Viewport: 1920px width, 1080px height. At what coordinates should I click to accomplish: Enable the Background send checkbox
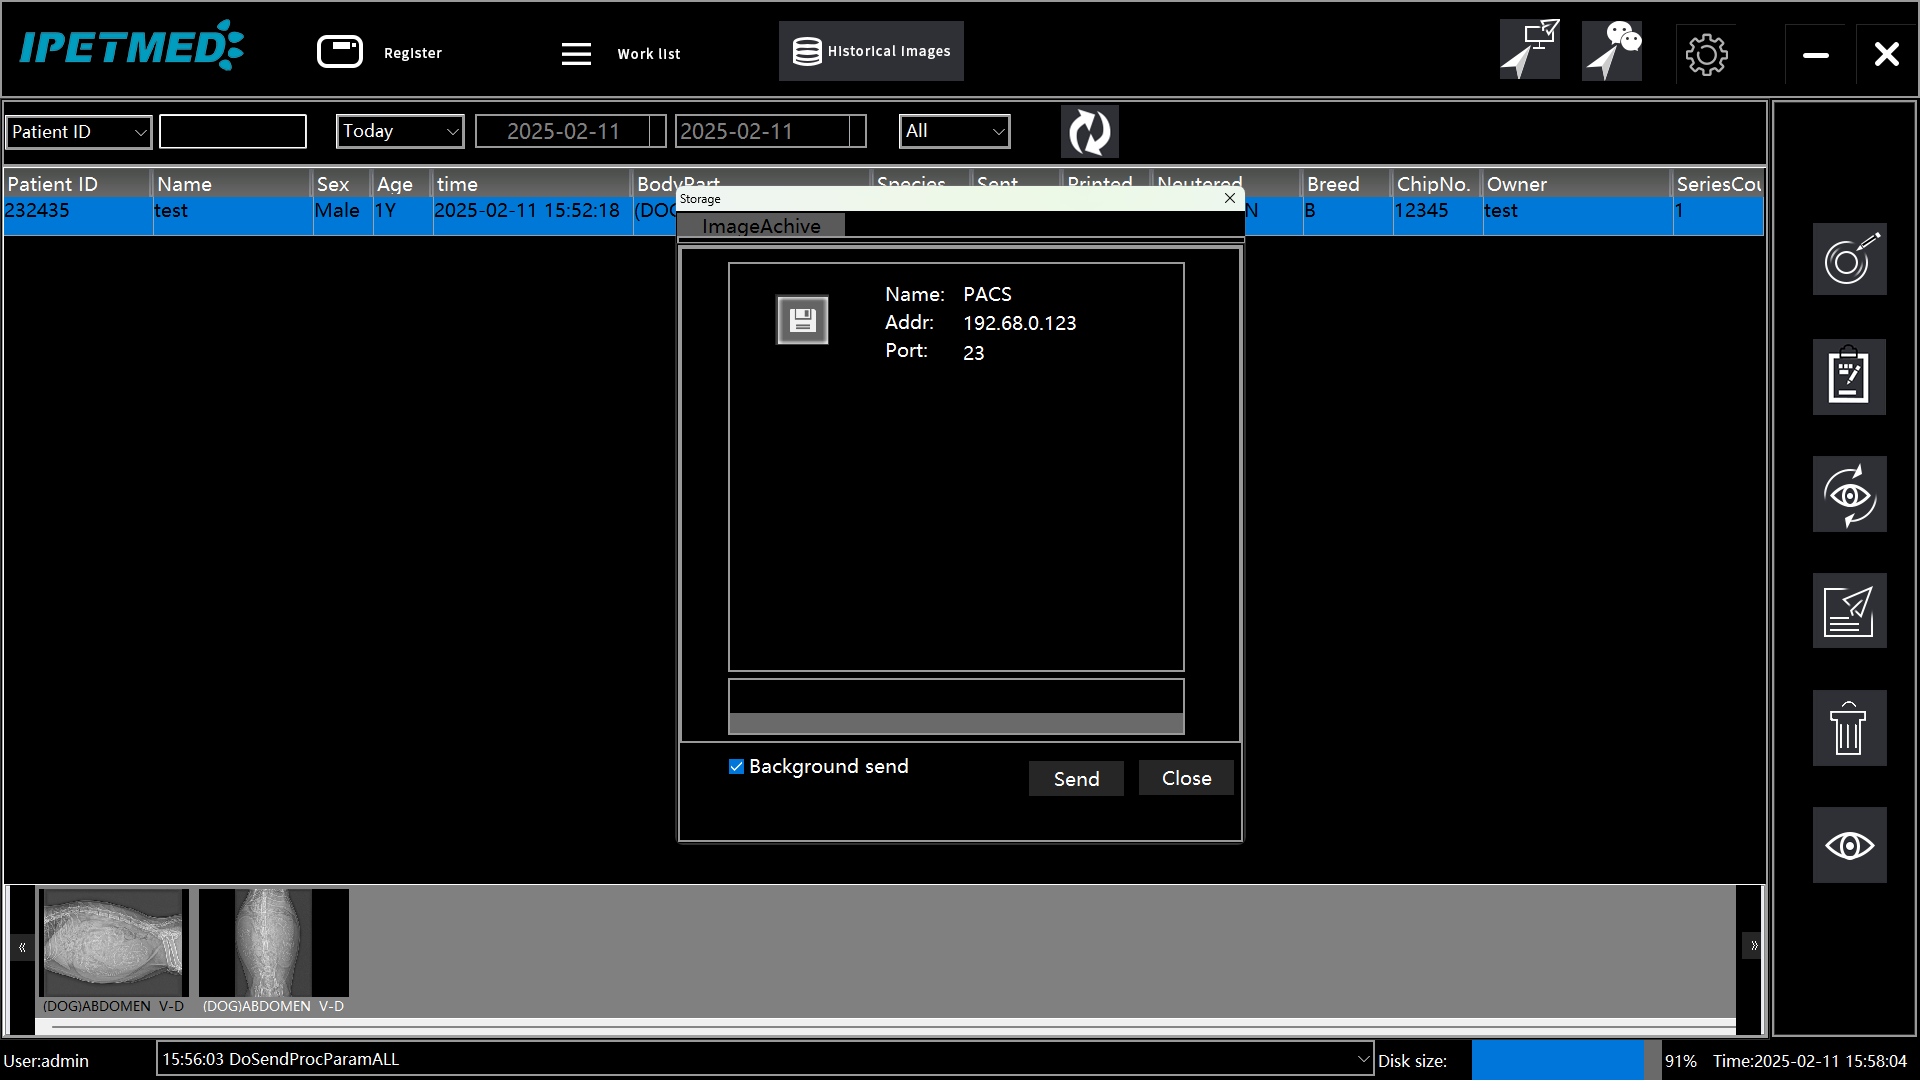point(736,766)
